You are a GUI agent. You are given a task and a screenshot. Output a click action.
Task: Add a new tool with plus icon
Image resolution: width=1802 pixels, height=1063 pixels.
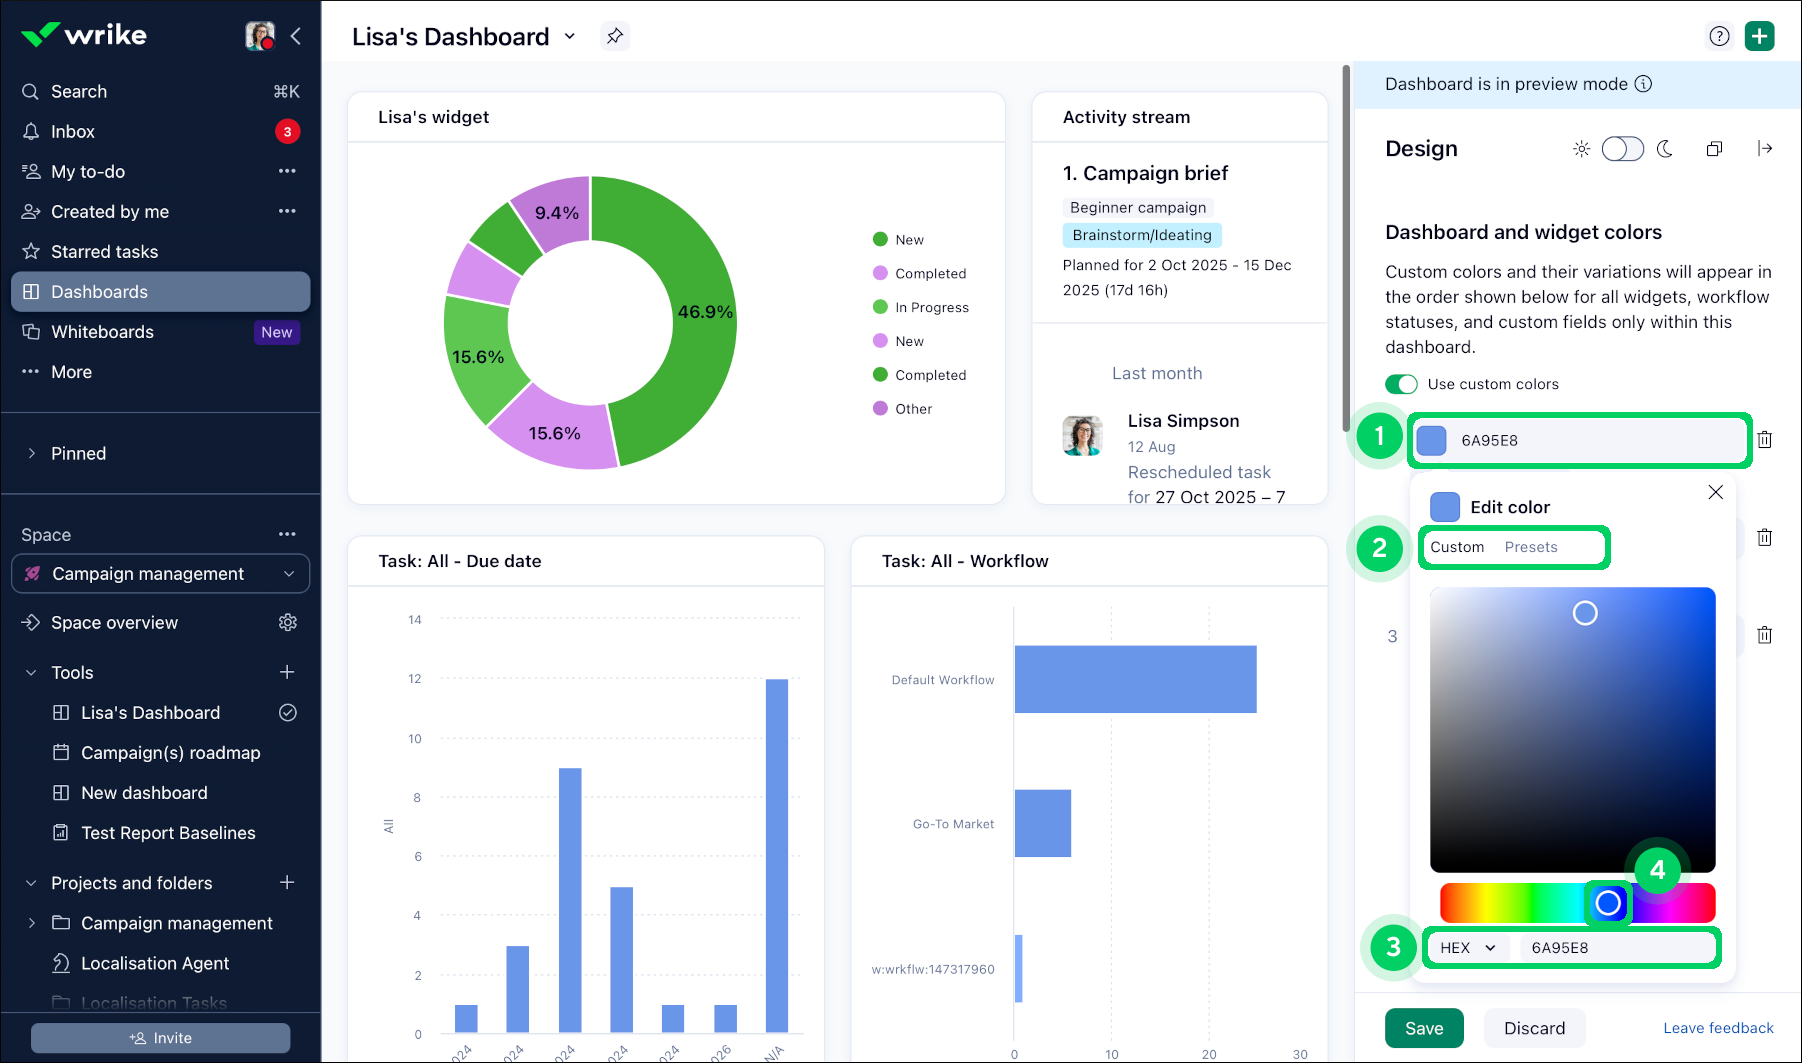pyautogui.click(x=287, y=672)
